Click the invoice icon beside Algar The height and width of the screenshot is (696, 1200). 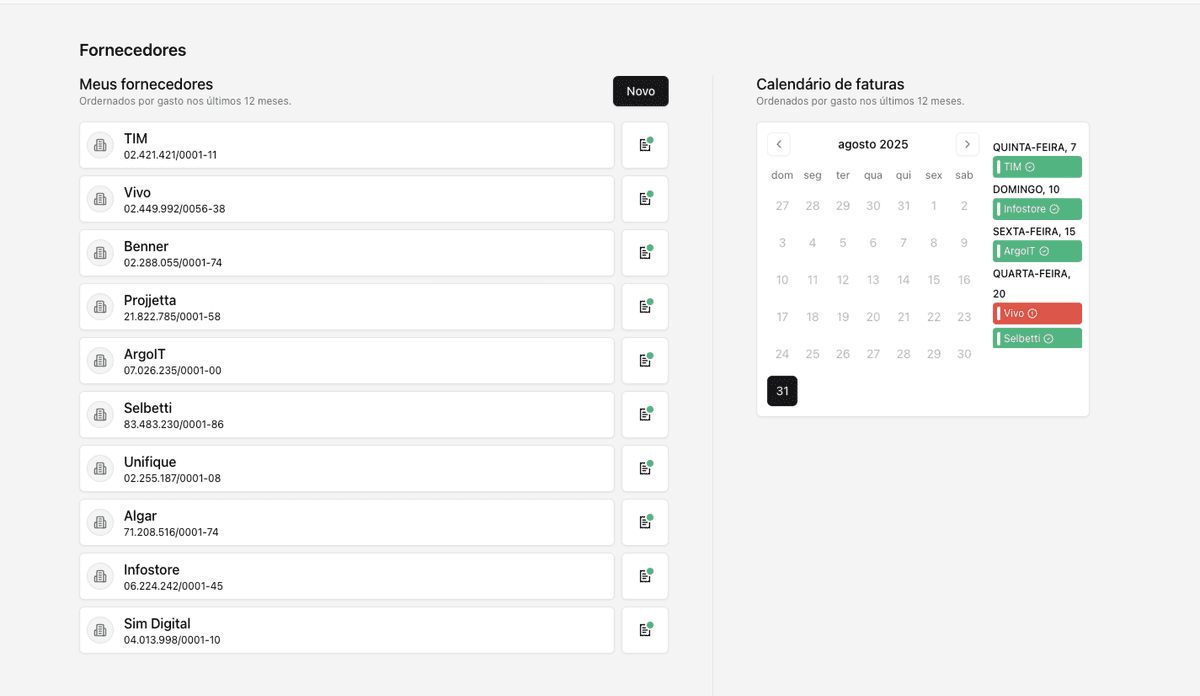click(x=644, y=522)
